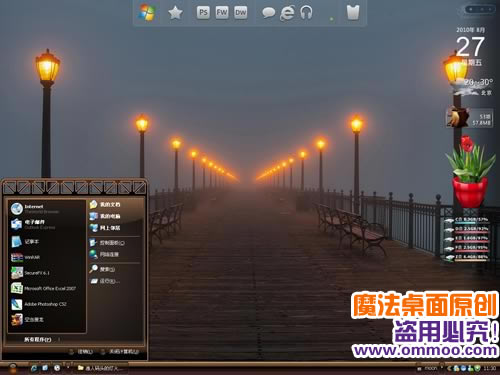Launch Fireworks via the FW dock icon
This screenshot has height=375, width=500.
point(222,13)
